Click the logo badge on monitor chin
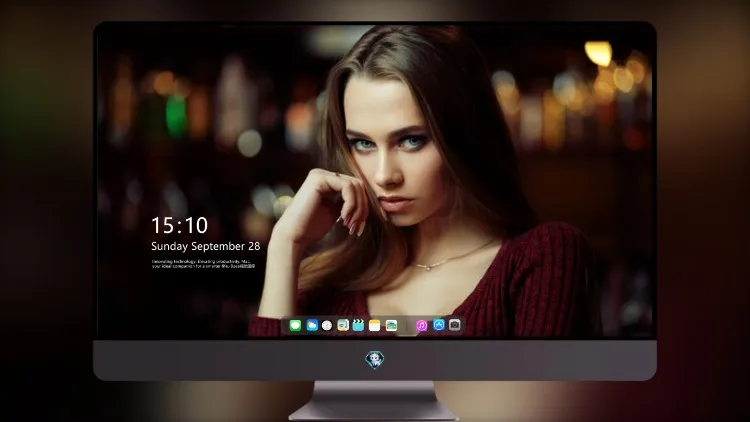The height and width of the screenshot is (422, 750). pos(375,360)
